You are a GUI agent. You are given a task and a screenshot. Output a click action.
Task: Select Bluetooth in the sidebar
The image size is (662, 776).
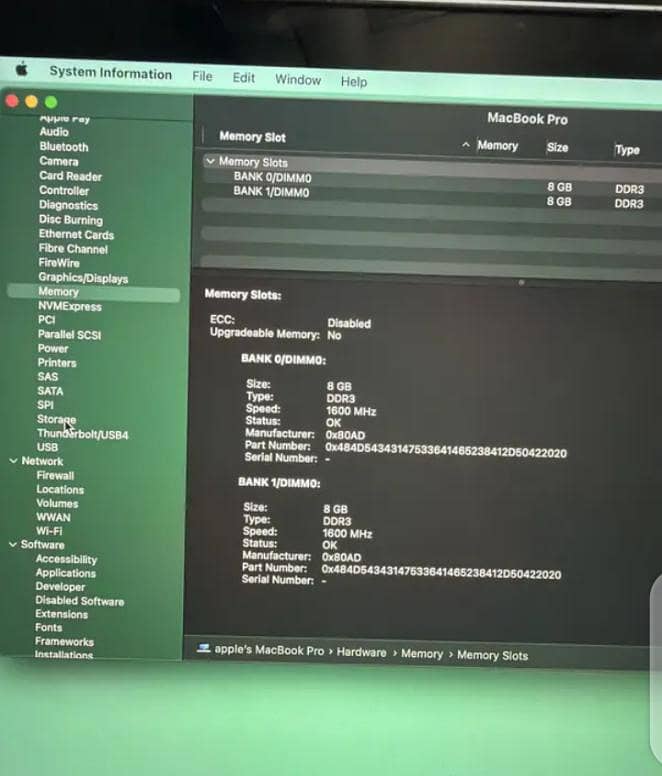pyautogui.click(x=64, y=146)
